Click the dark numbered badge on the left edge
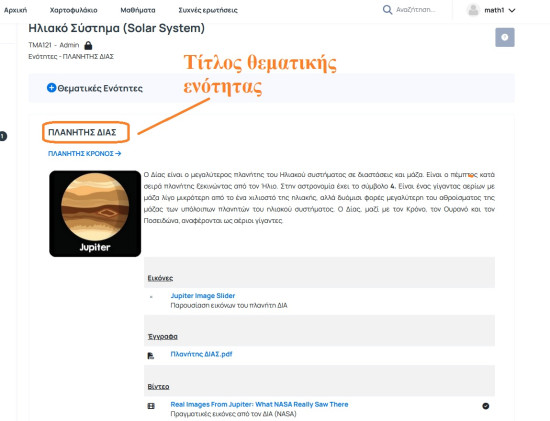 [3, 136]
